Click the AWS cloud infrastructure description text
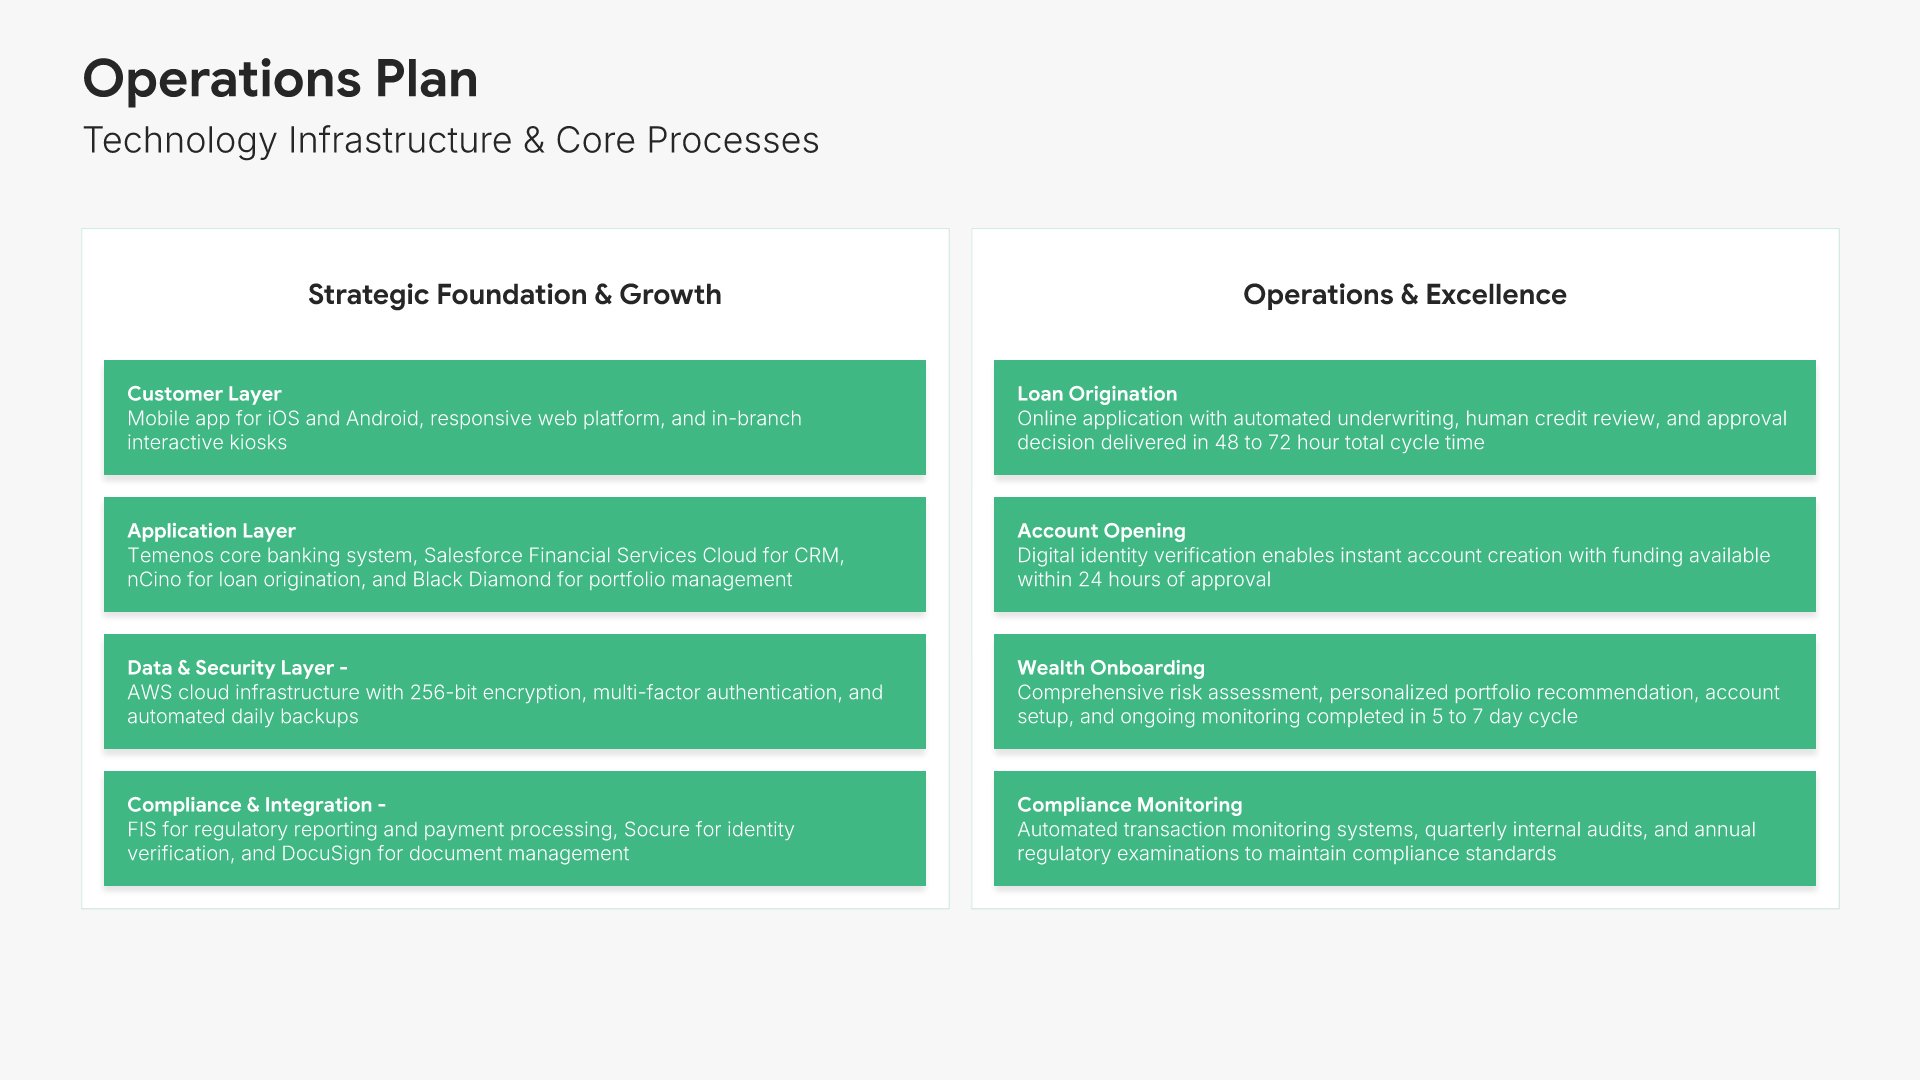The width and height of the screenshot is (1920, 1080). (504, 705)
